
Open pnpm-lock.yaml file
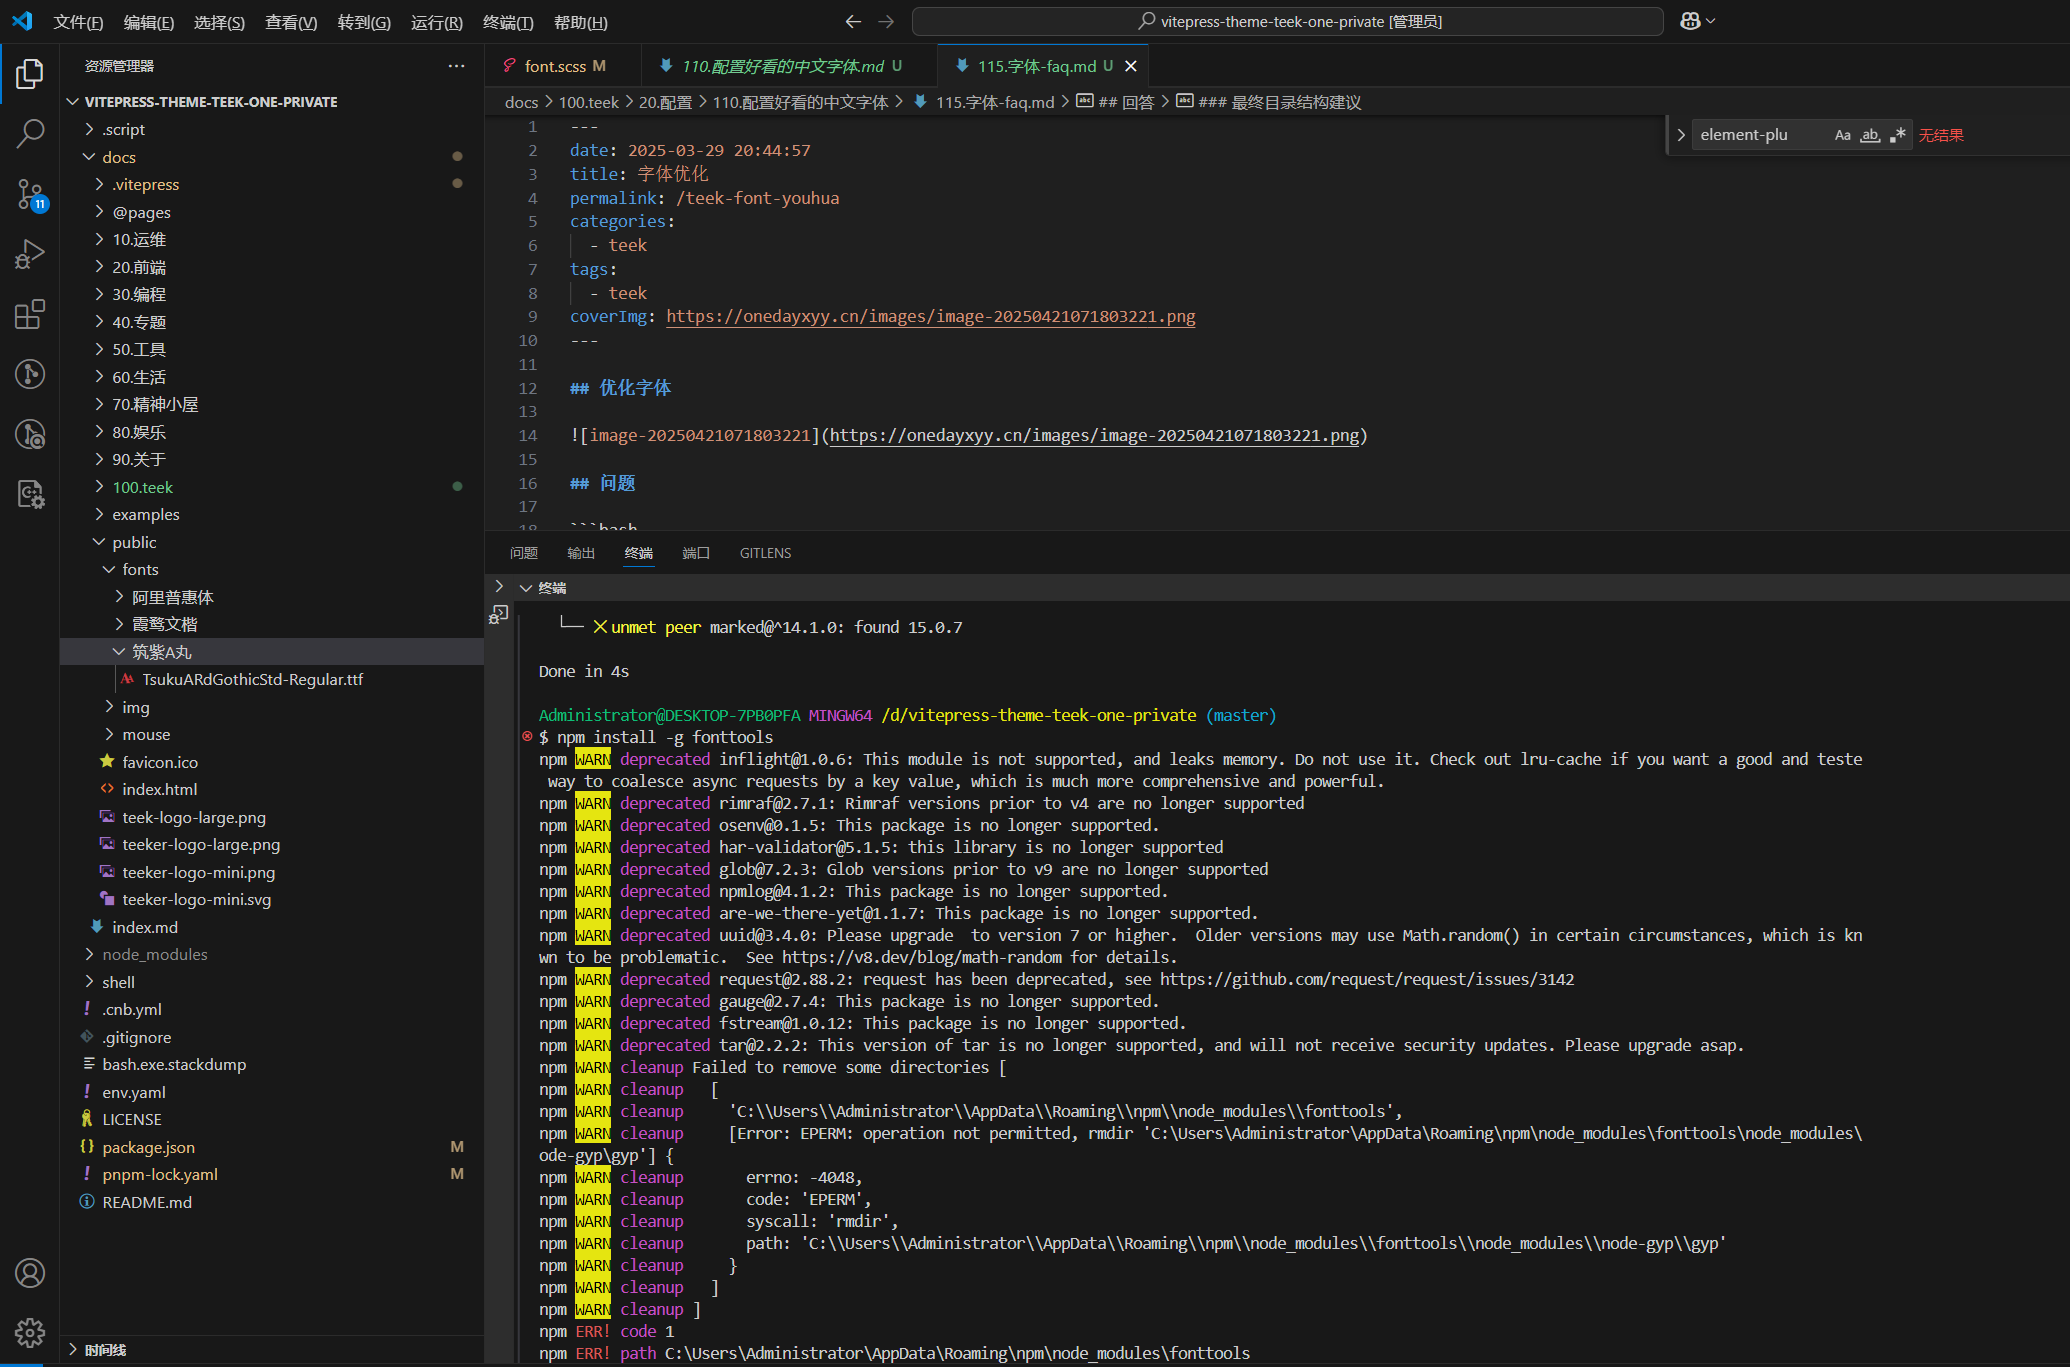[x=159, y=1175]
